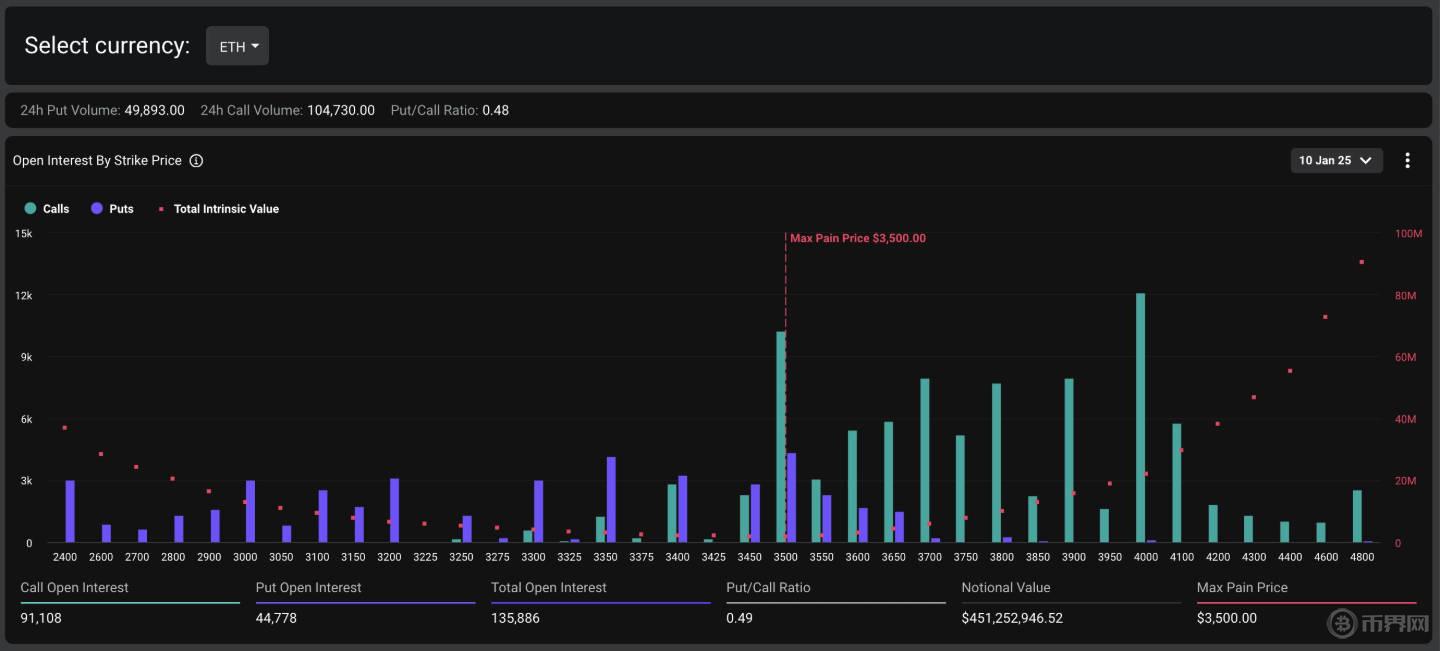Click the put bar at strike 3350

point(611,500)
